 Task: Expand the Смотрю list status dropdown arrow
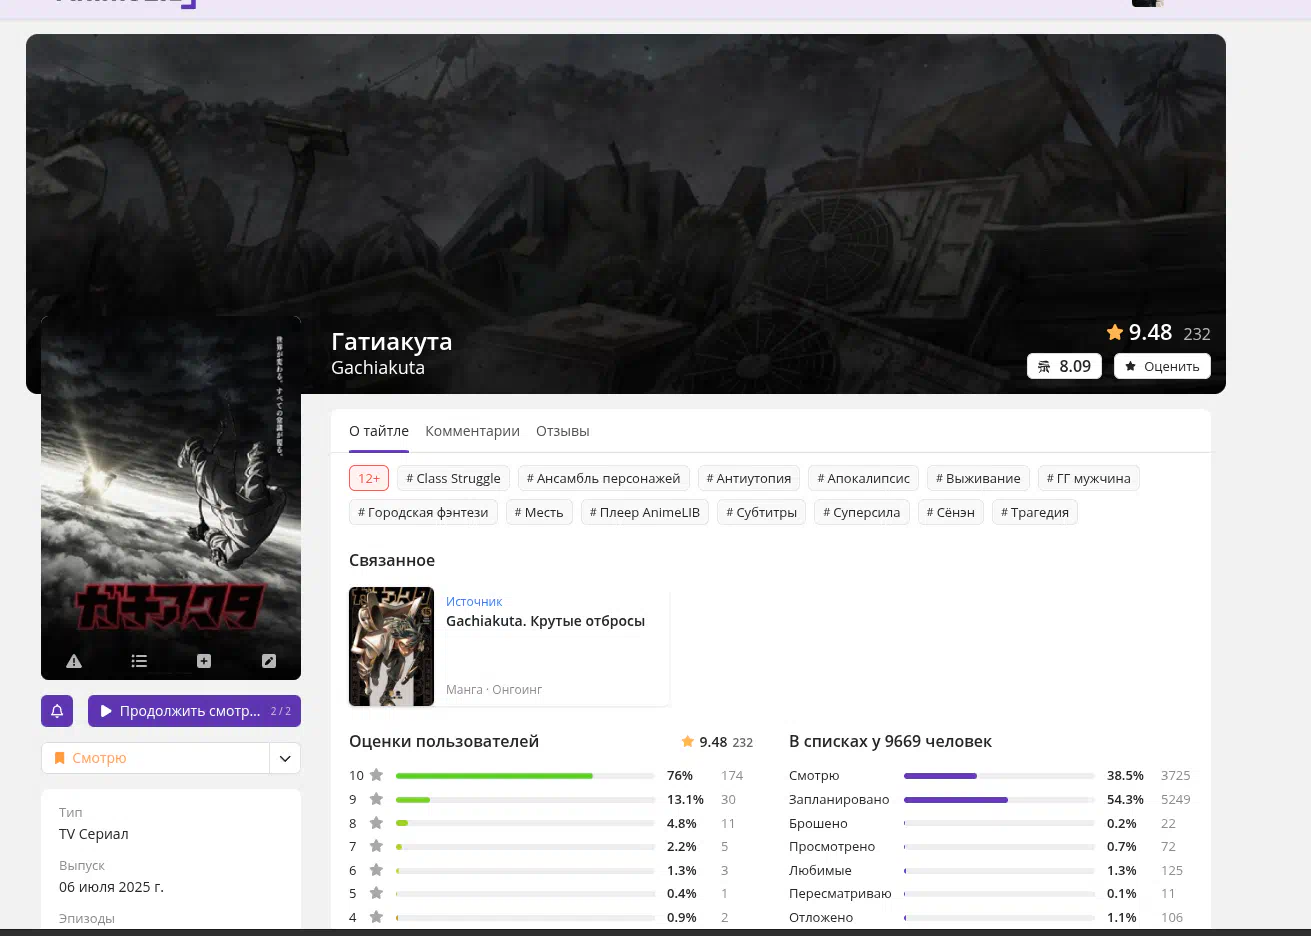point(285,758)
